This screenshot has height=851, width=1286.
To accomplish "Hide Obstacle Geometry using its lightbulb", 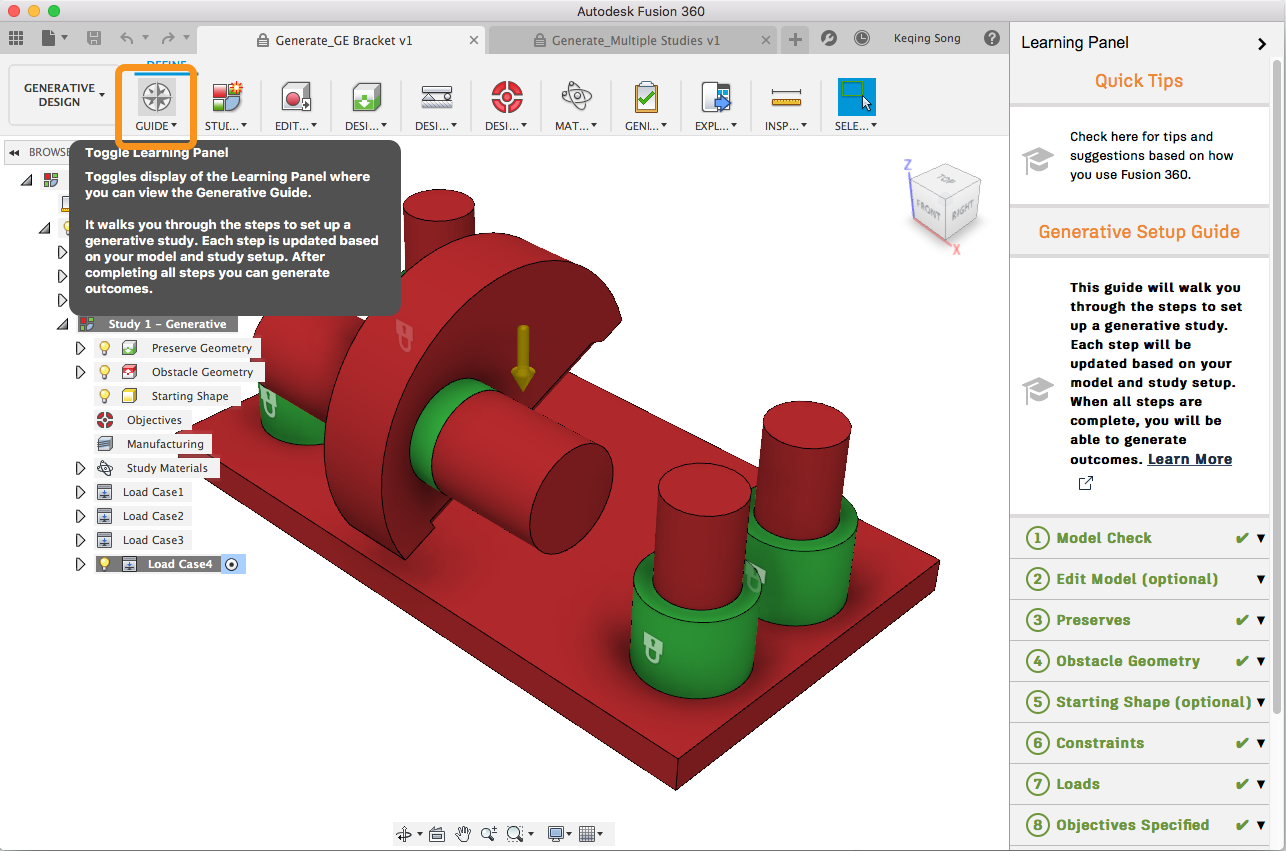I will 104,372.
